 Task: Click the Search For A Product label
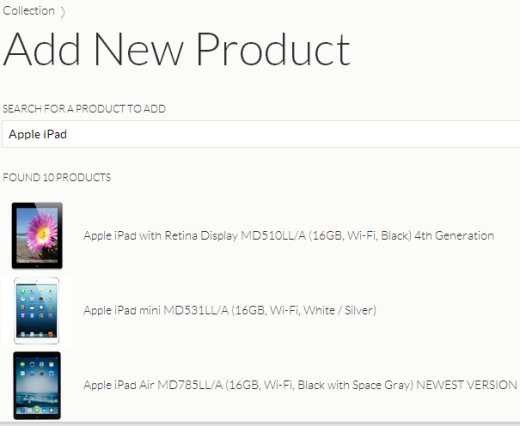tap(84, 109)
